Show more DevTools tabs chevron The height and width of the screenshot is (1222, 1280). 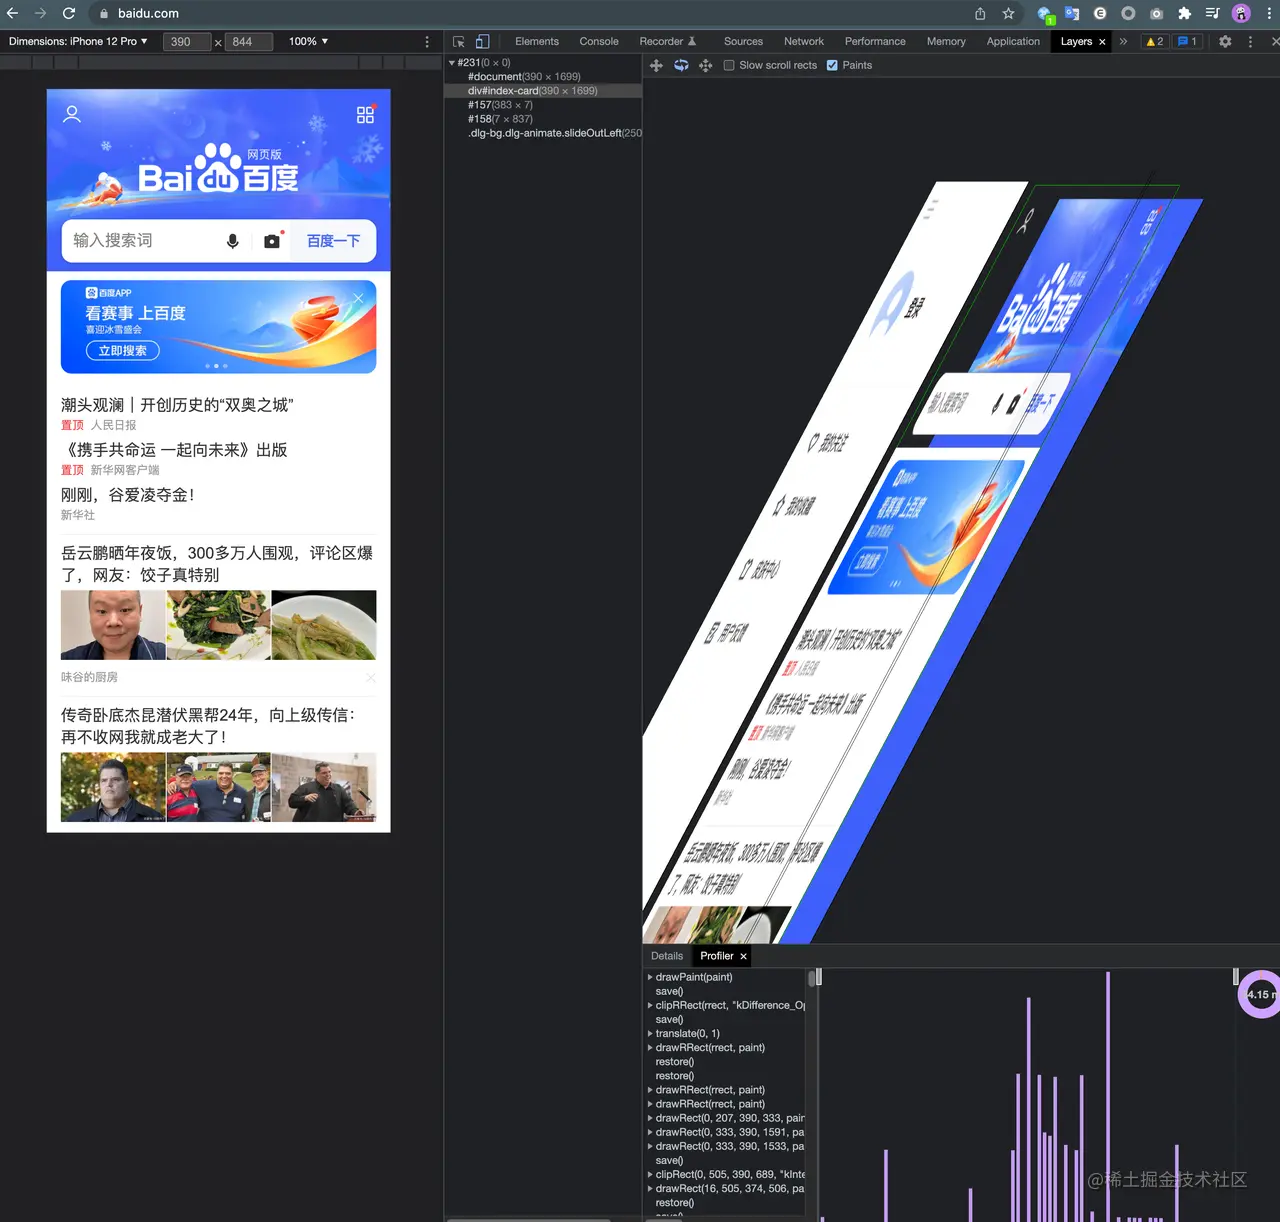(x=1123, y=42)
